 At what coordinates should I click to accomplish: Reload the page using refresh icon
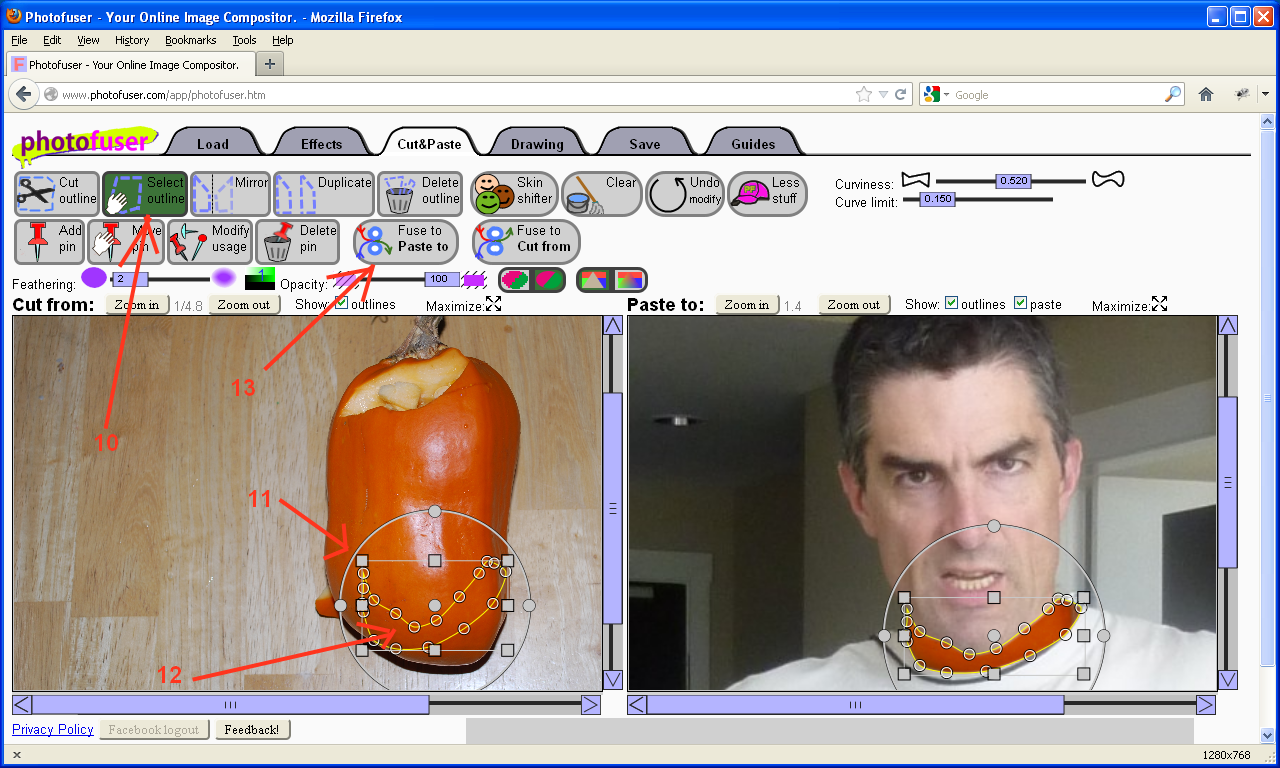tap(901, 94)
